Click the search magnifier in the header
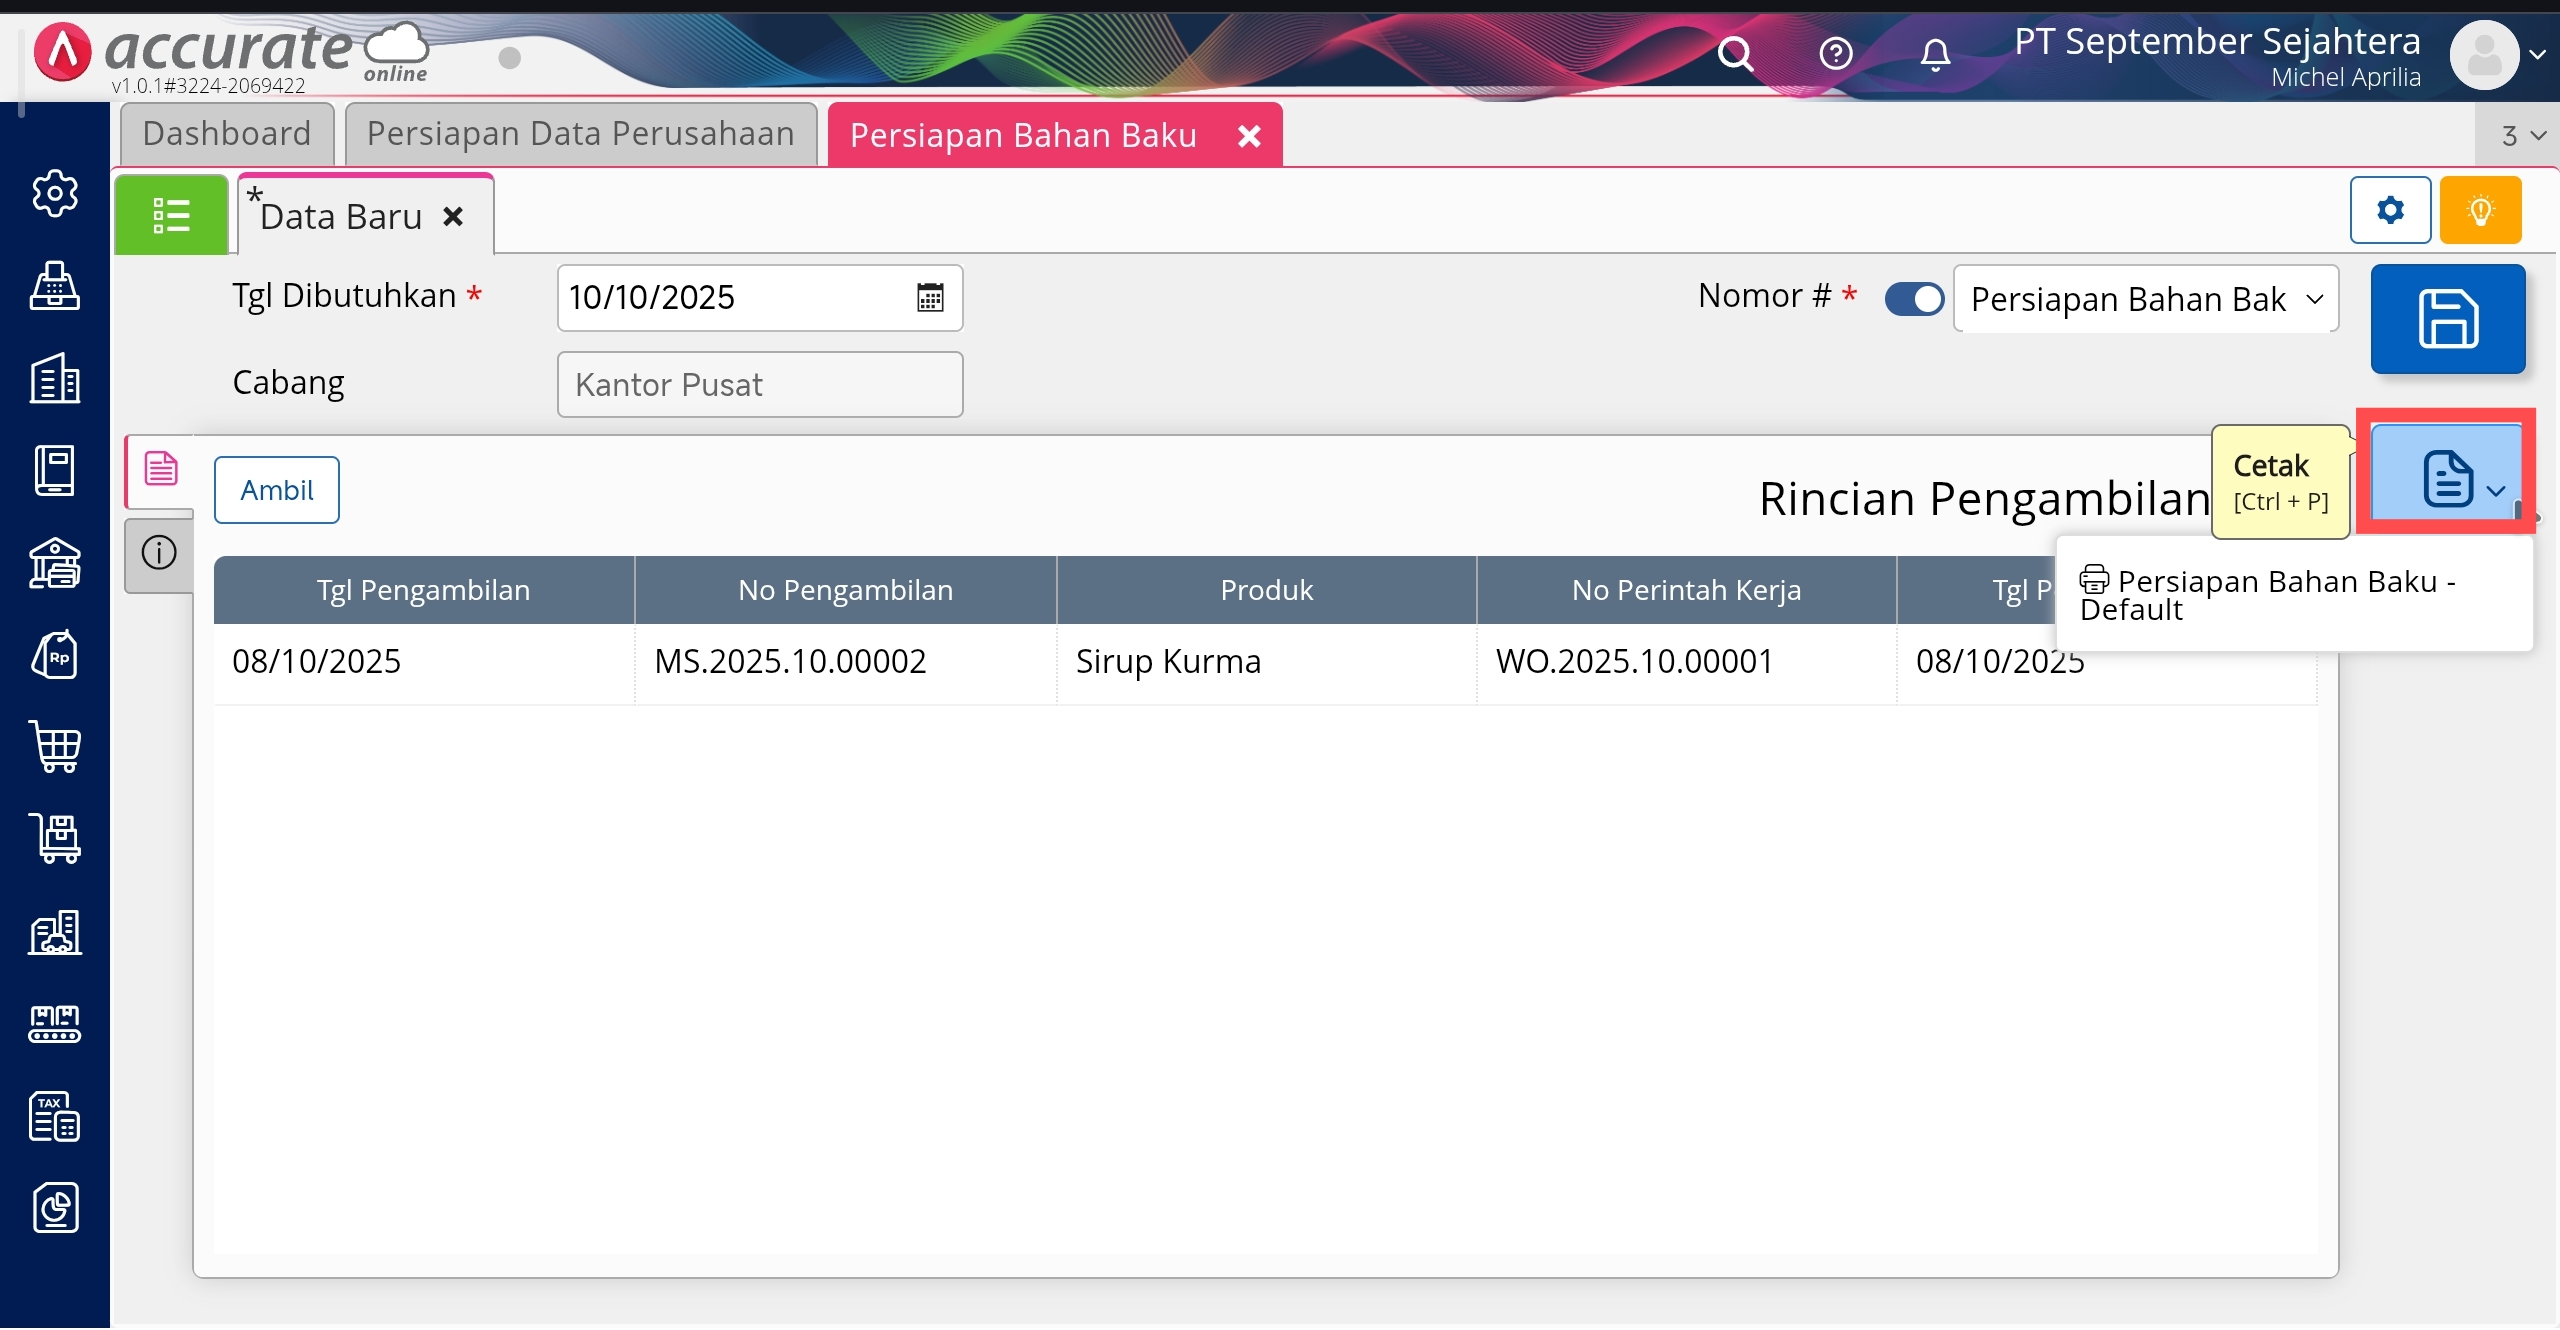The width and height of the screenshot is (2560, 1330). click(1735, 53)
